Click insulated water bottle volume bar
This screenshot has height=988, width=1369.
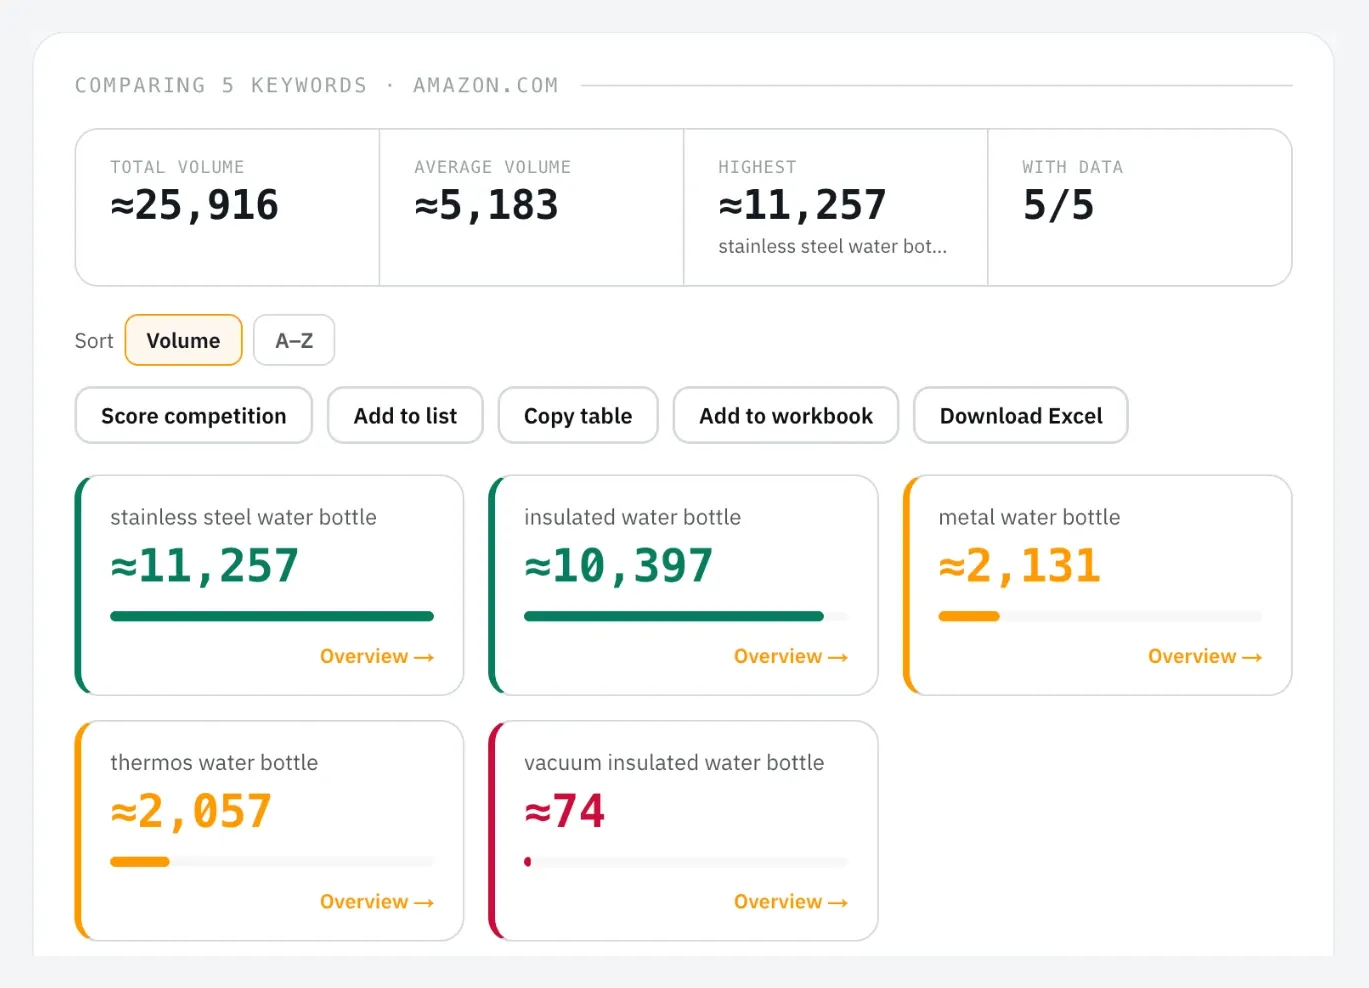tap(686, 616)
